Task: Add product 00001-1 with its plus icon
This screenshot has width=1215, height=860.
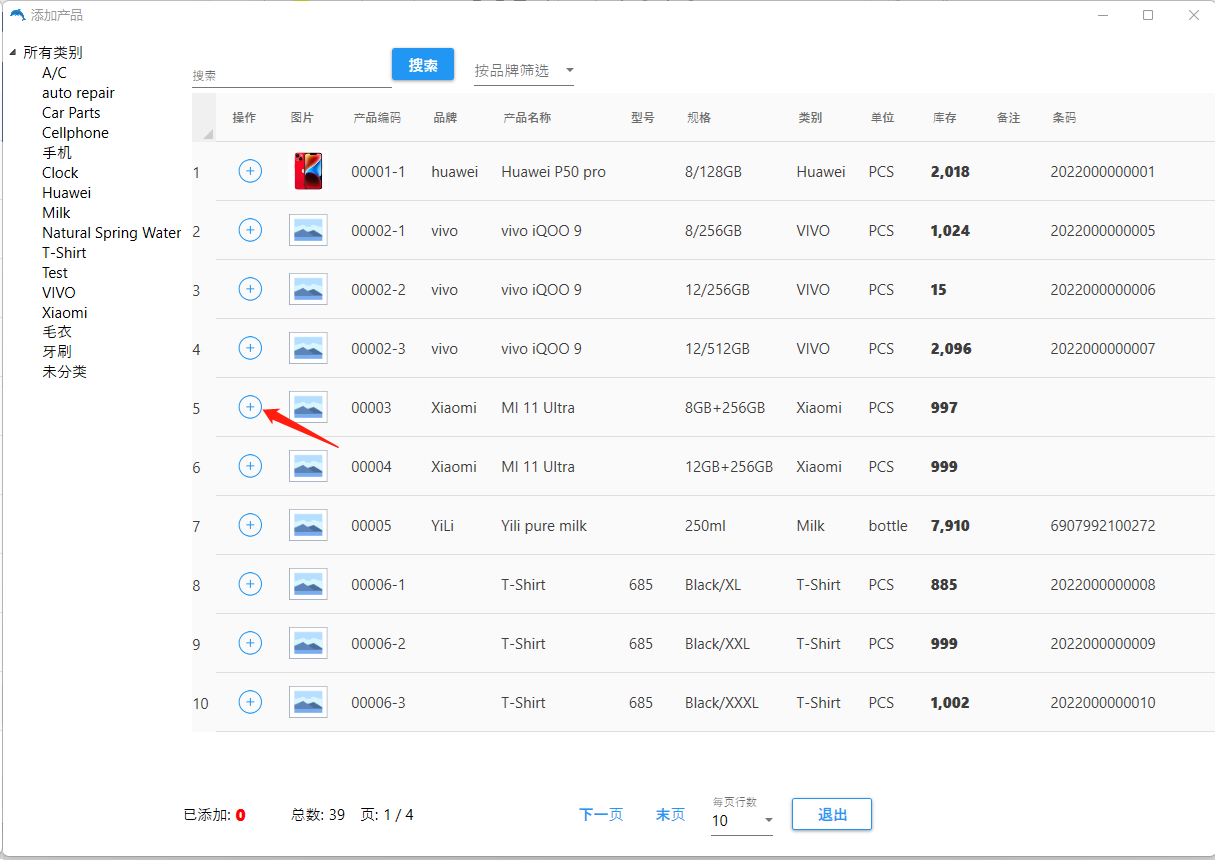Action: [250, 171]
